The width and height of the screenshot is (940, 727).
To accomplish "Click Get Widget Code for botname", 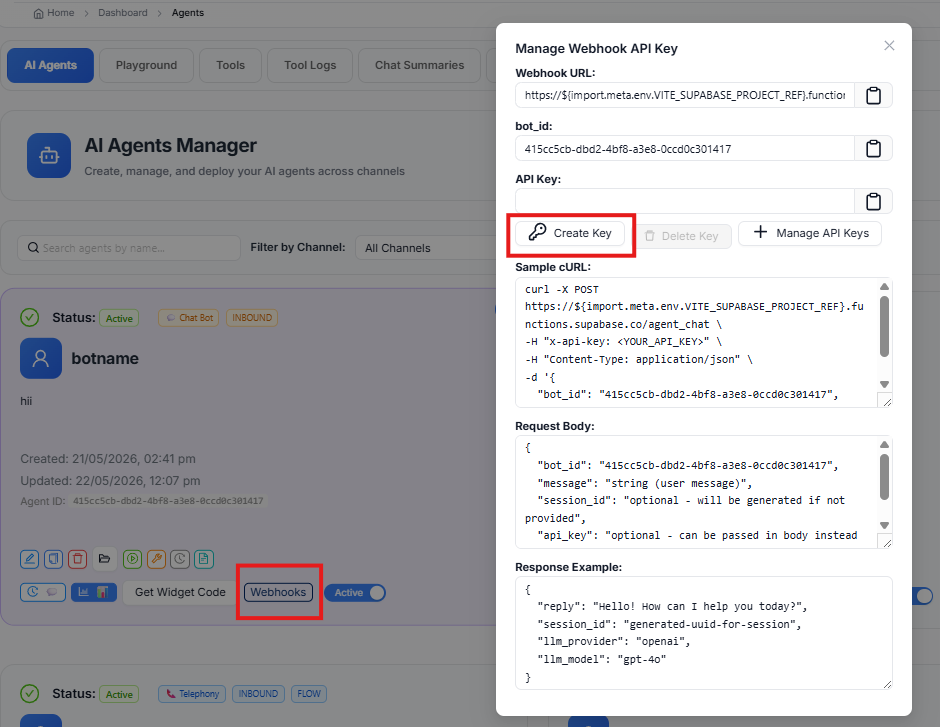I will [x=180, y=592].
